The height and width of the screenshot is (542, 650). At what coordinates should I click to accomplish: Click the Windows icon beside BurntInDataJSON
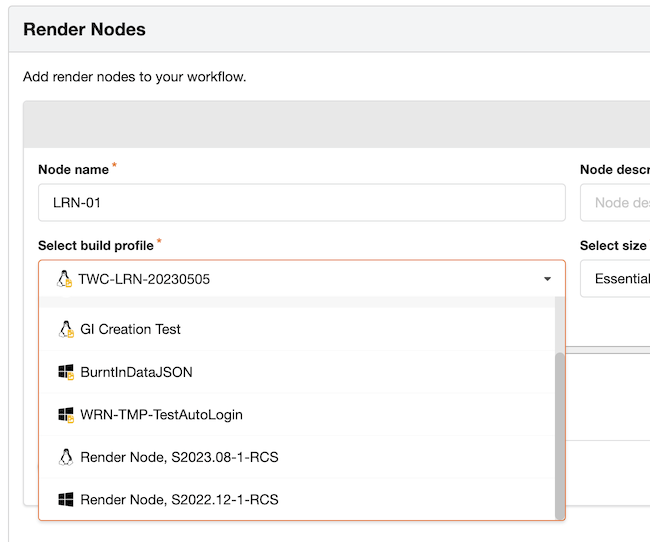66,372
